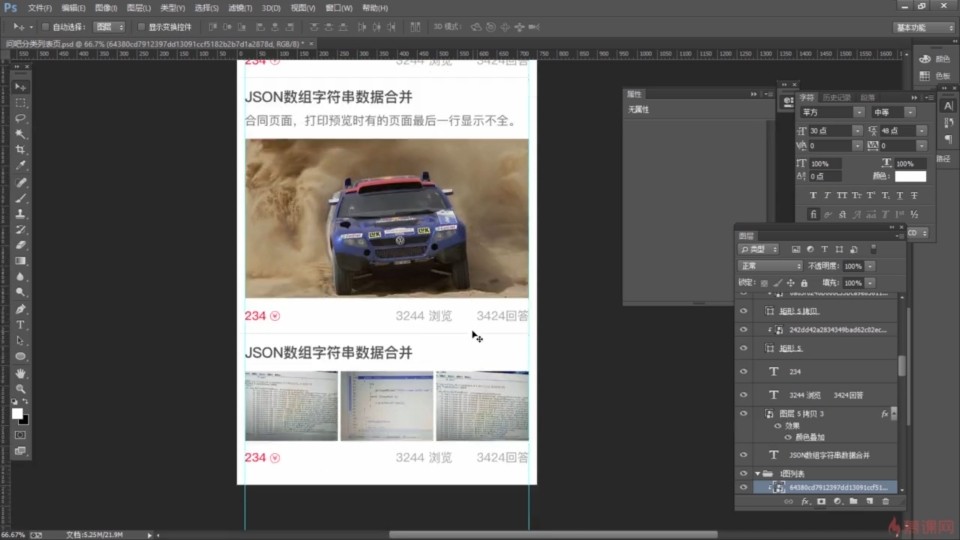The image size is (960, 540).
Task: Activate the Hand tool
Action: 20,373
